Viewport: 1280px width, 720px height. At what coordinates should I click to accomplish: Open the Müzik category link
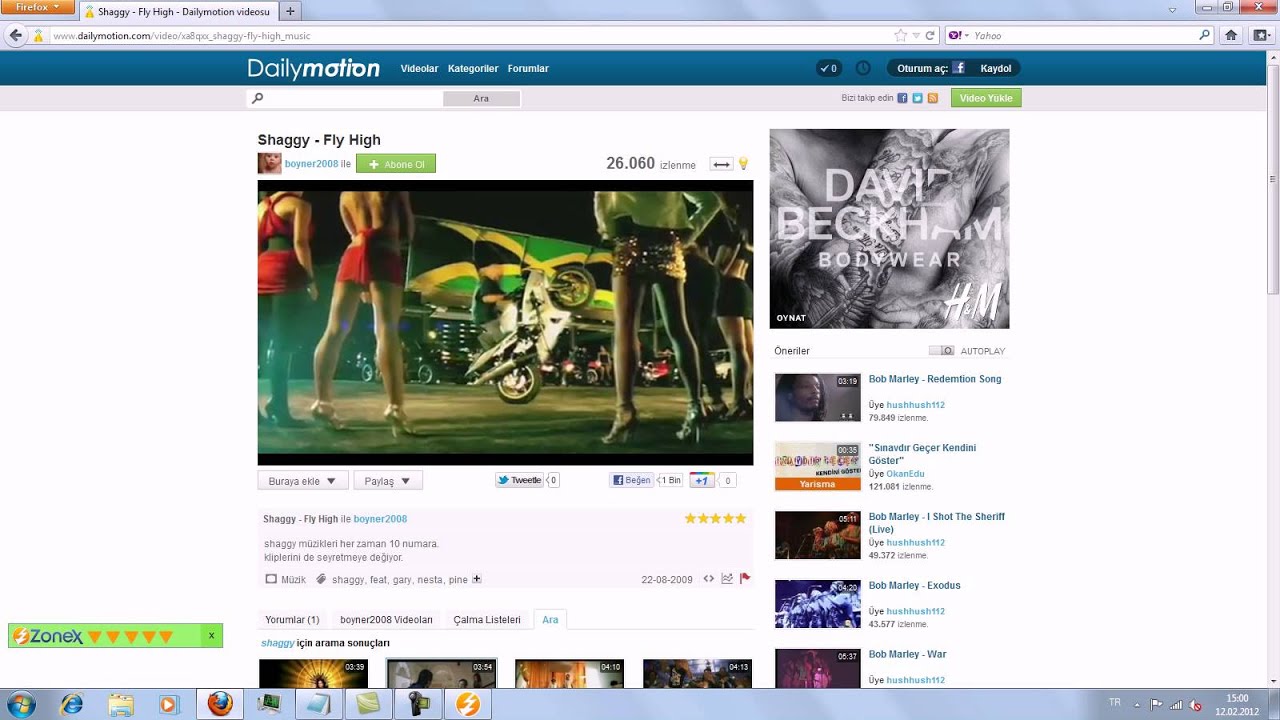(293, 579)
